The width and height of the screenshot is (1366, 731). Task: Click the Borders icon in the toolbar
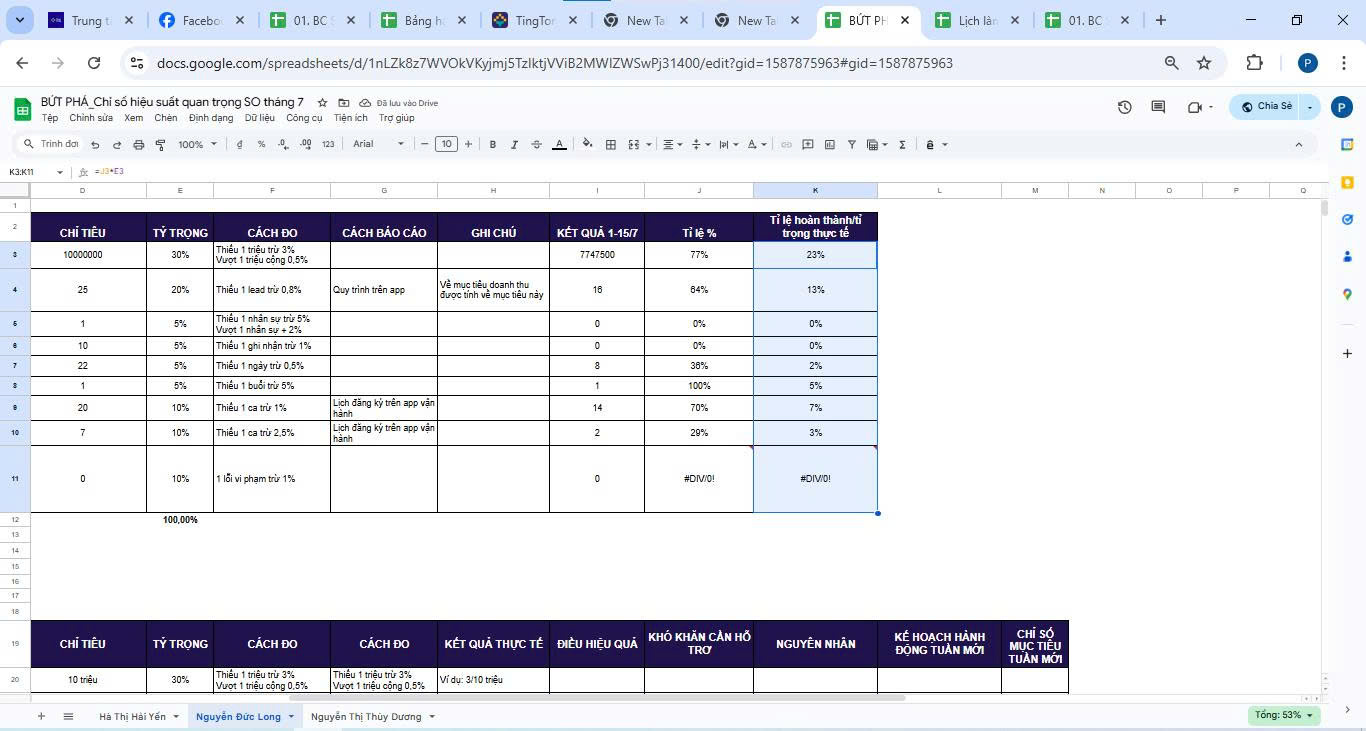(x=611, y=145)
